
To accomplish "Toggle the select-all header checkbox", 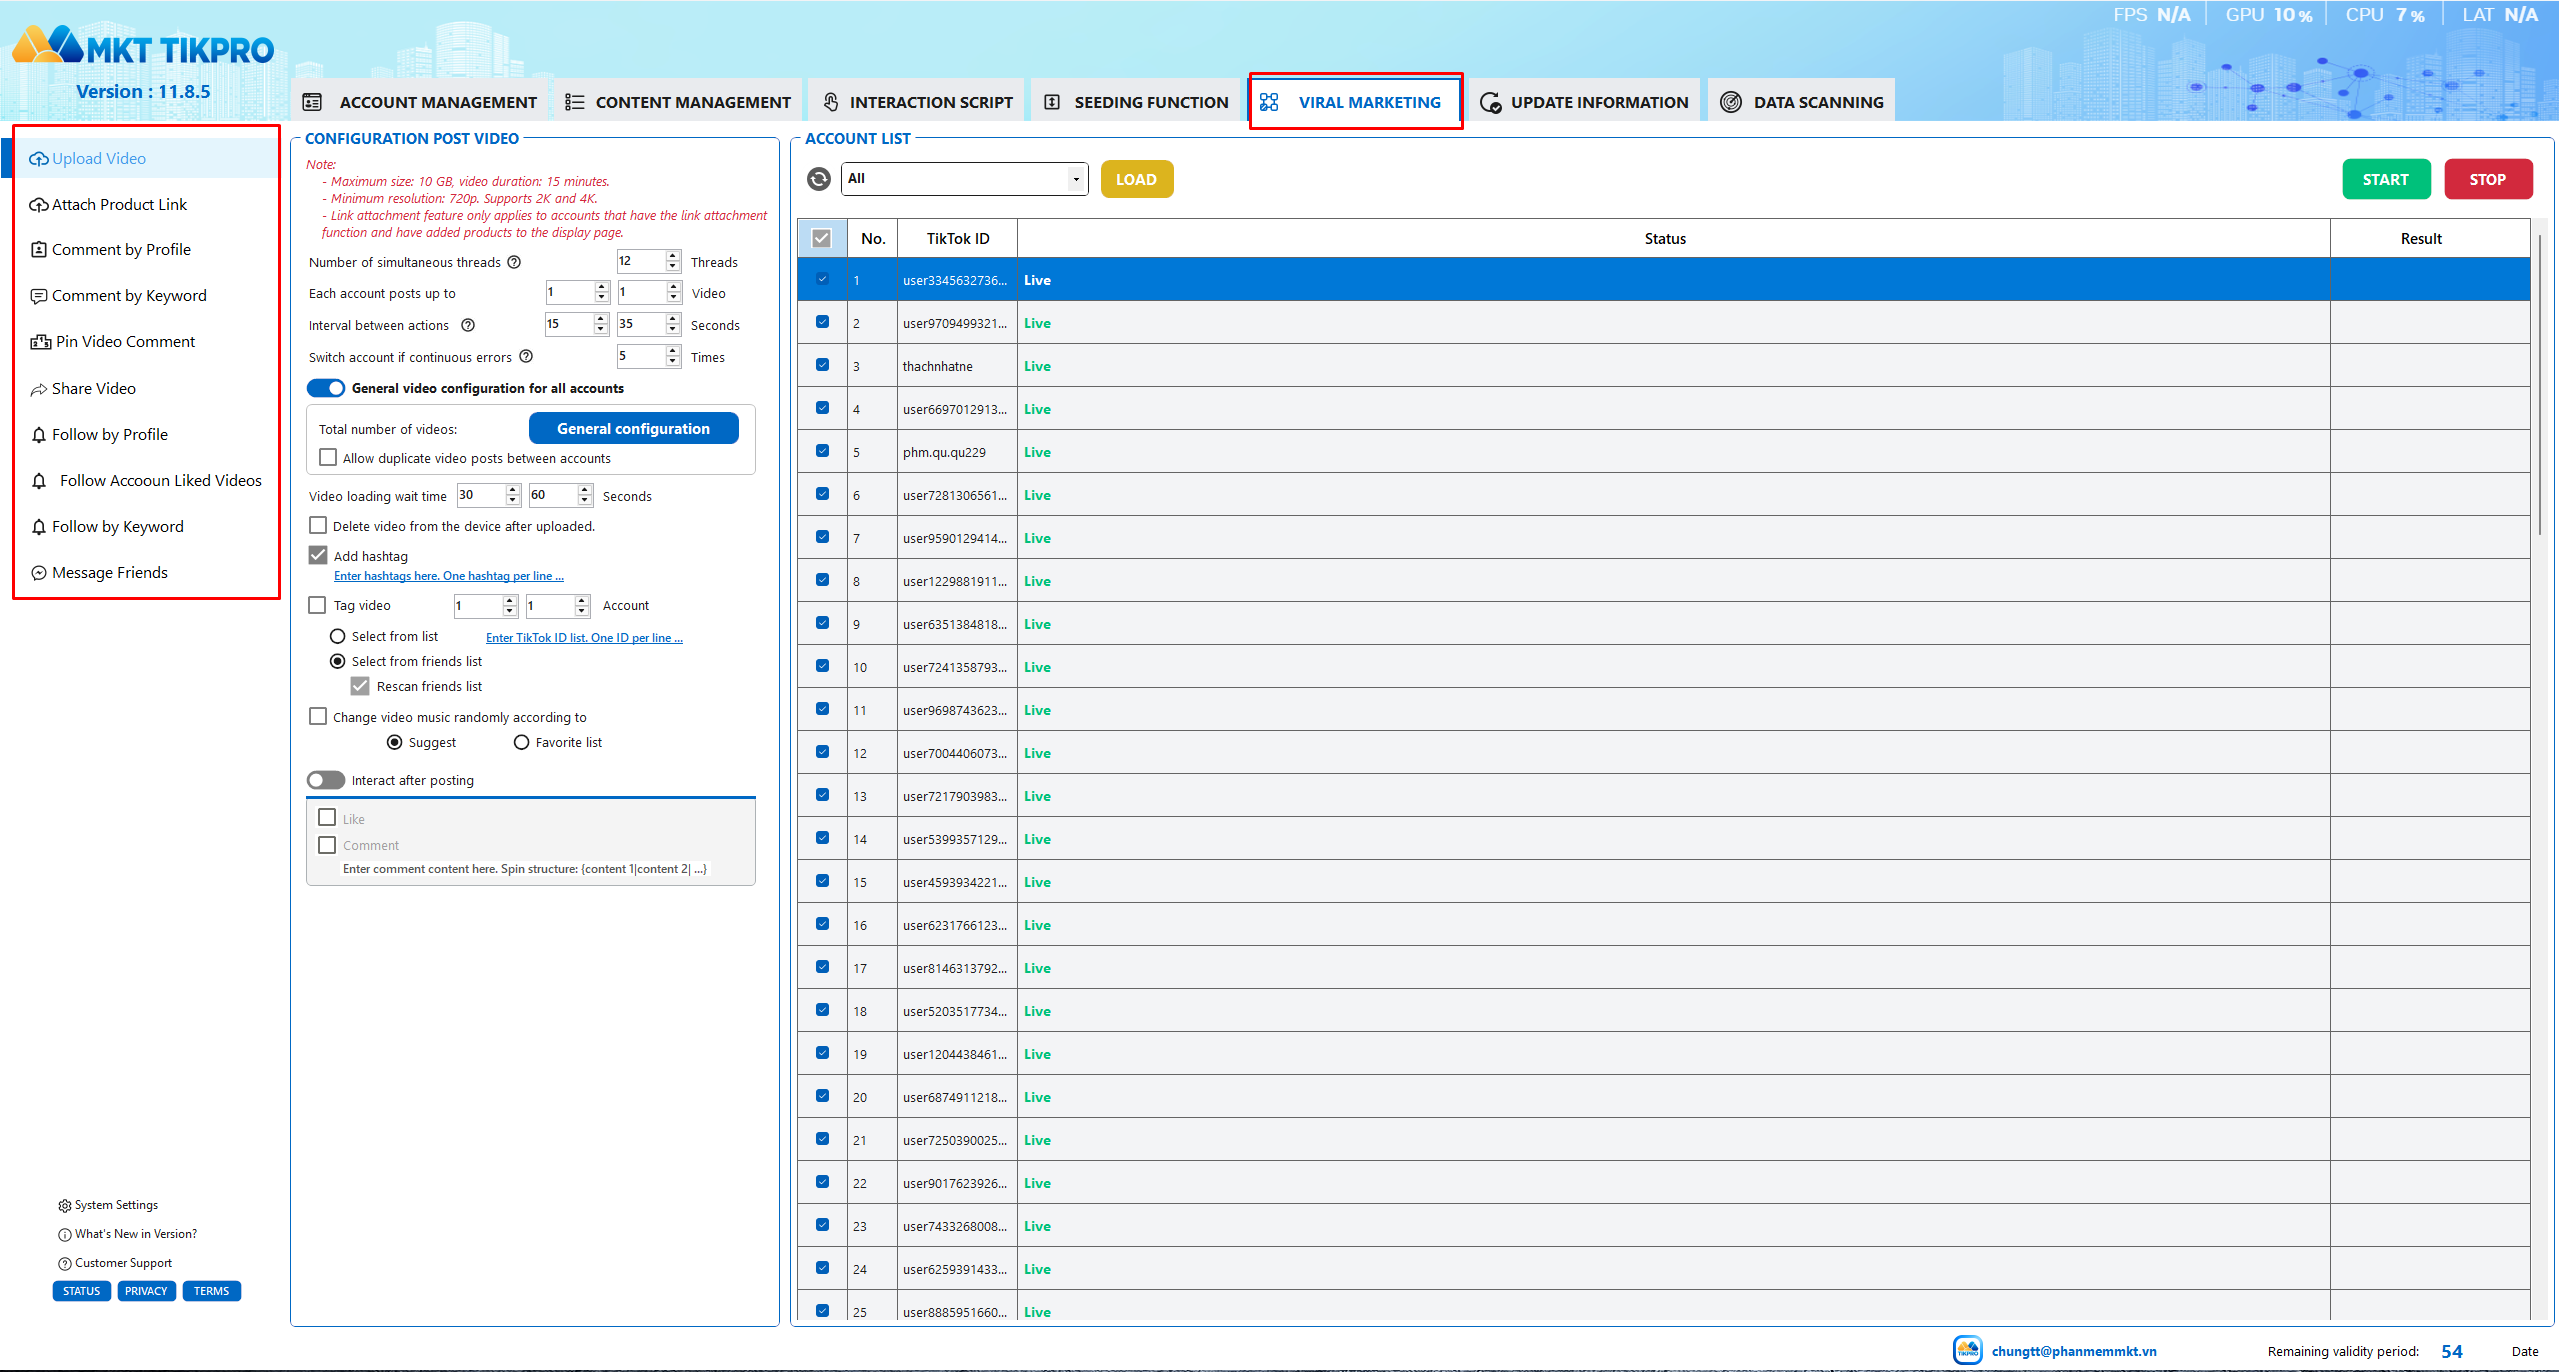I will pyautogui.click(x=821, y=238).
